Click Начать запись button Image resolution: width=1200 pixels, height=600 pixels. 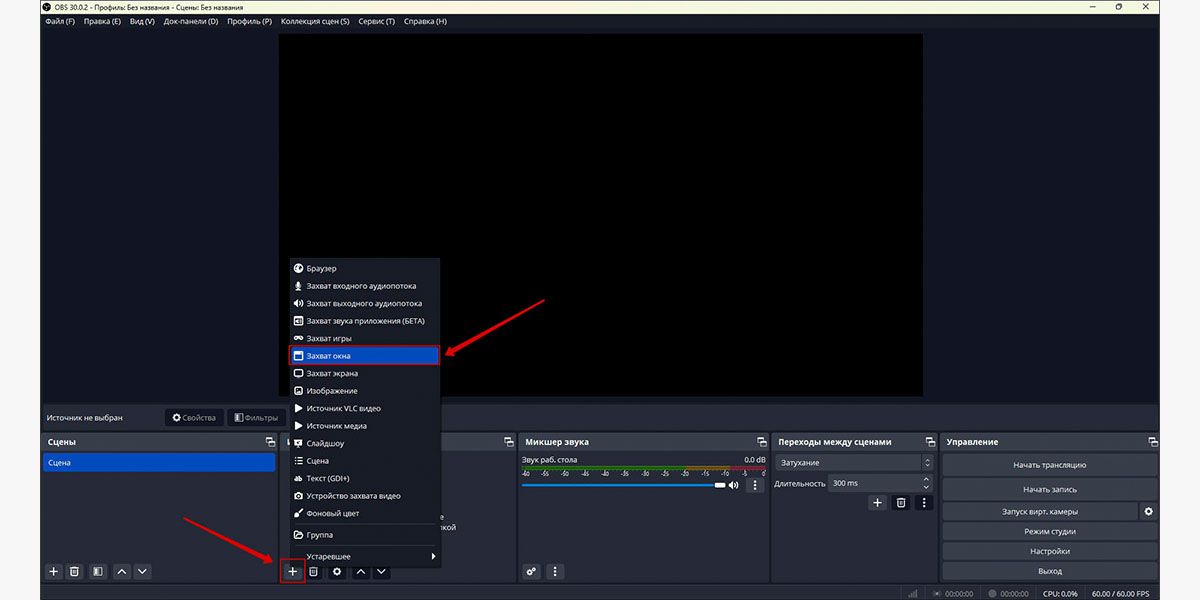point(1050,490)
